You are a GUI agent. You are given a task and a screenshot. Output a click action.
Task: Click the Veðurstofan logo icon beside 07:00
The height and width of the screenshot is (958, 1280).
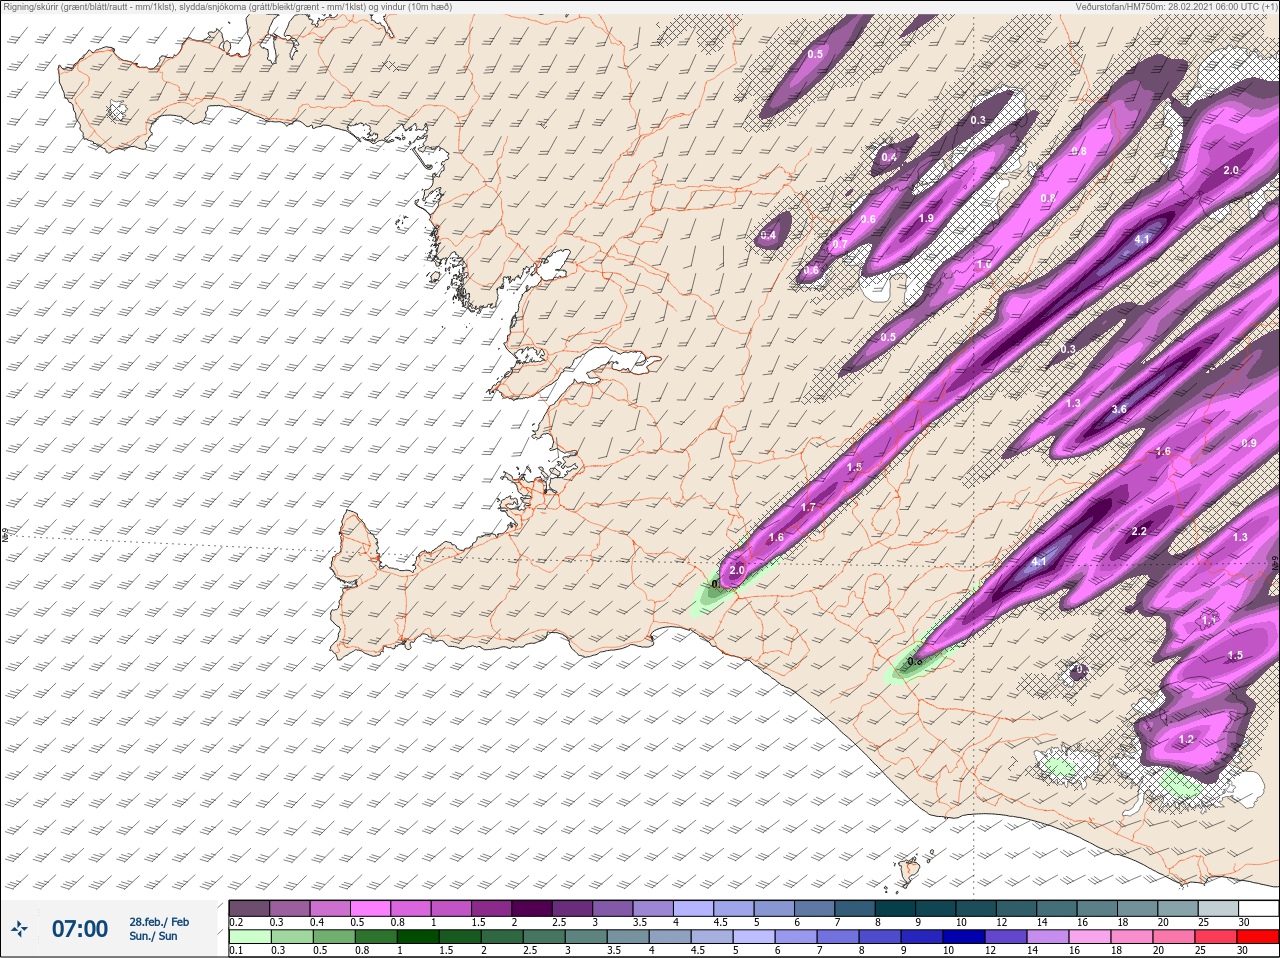pyautogui.click(x=19, y=929)
